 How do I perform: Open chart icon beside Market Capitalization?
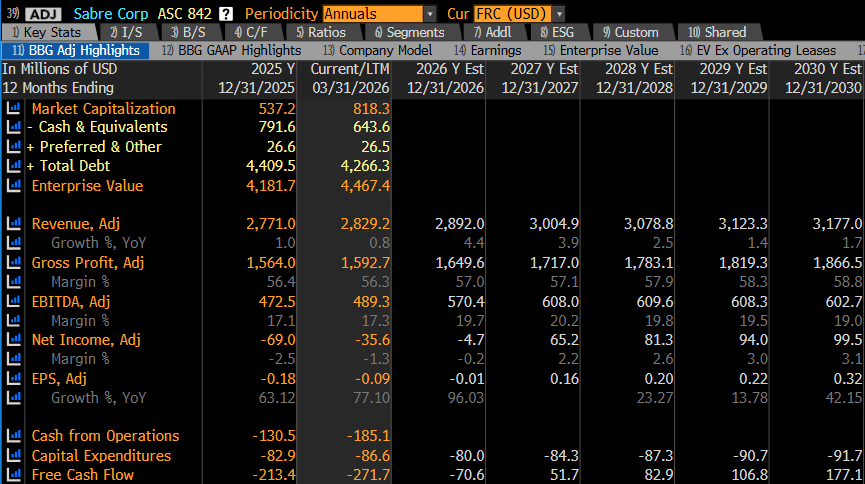[x=13, y=108]
